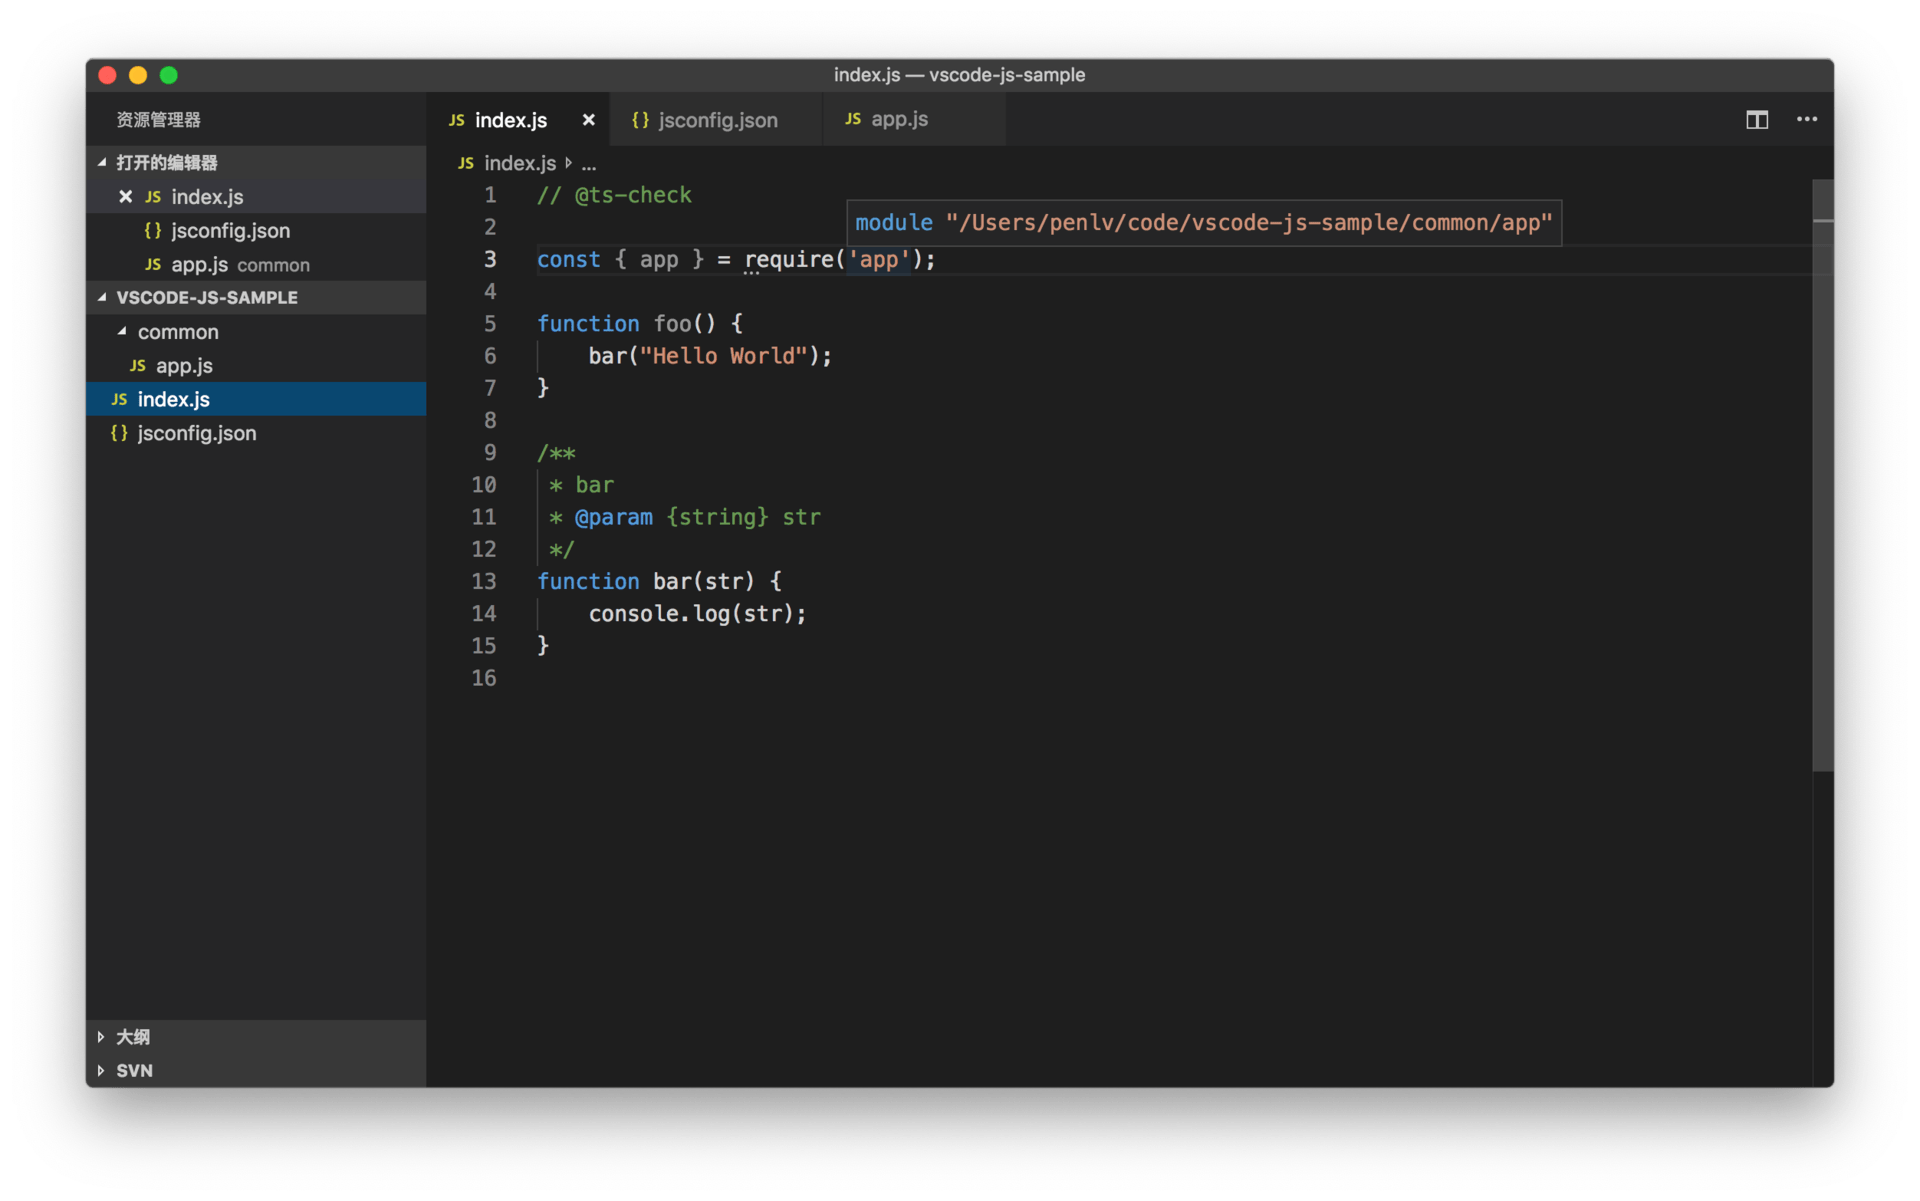The image size is (1920, 1201).
Task: Click the @param tag in the comment
Action: pos(613,518)
